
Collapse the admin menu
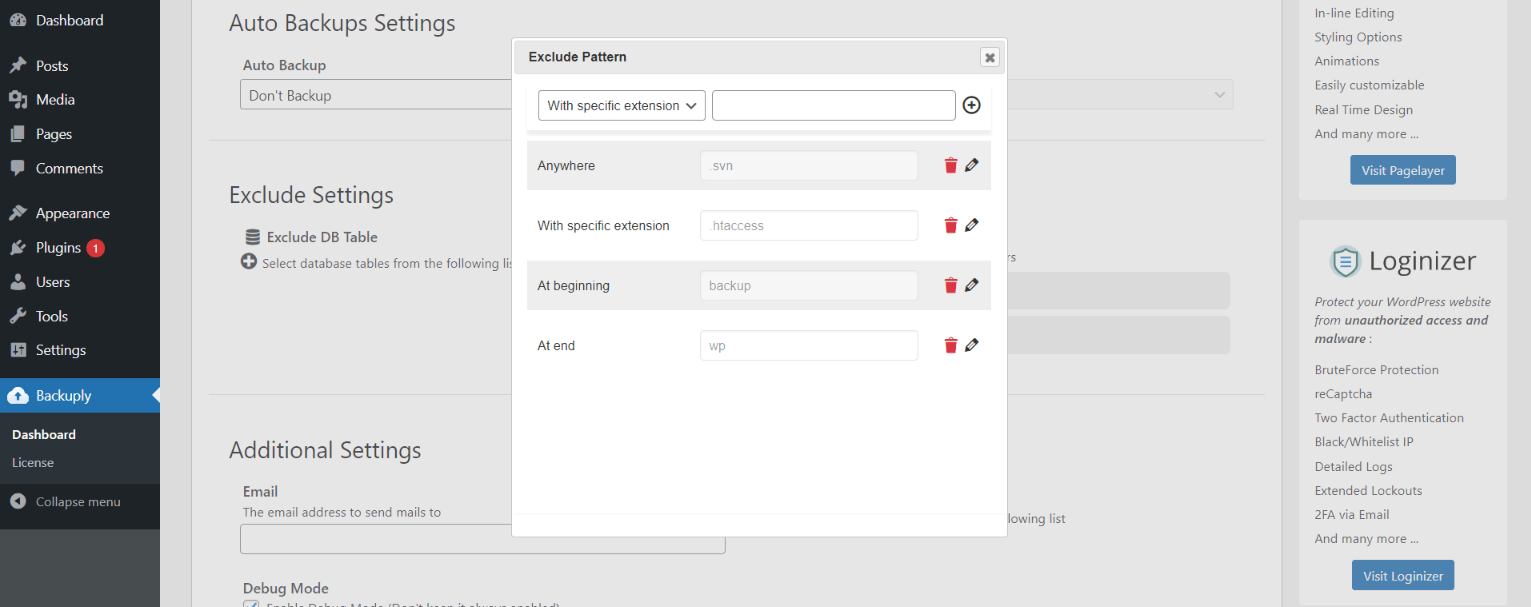pyautogui.click(x=66, y=501)
